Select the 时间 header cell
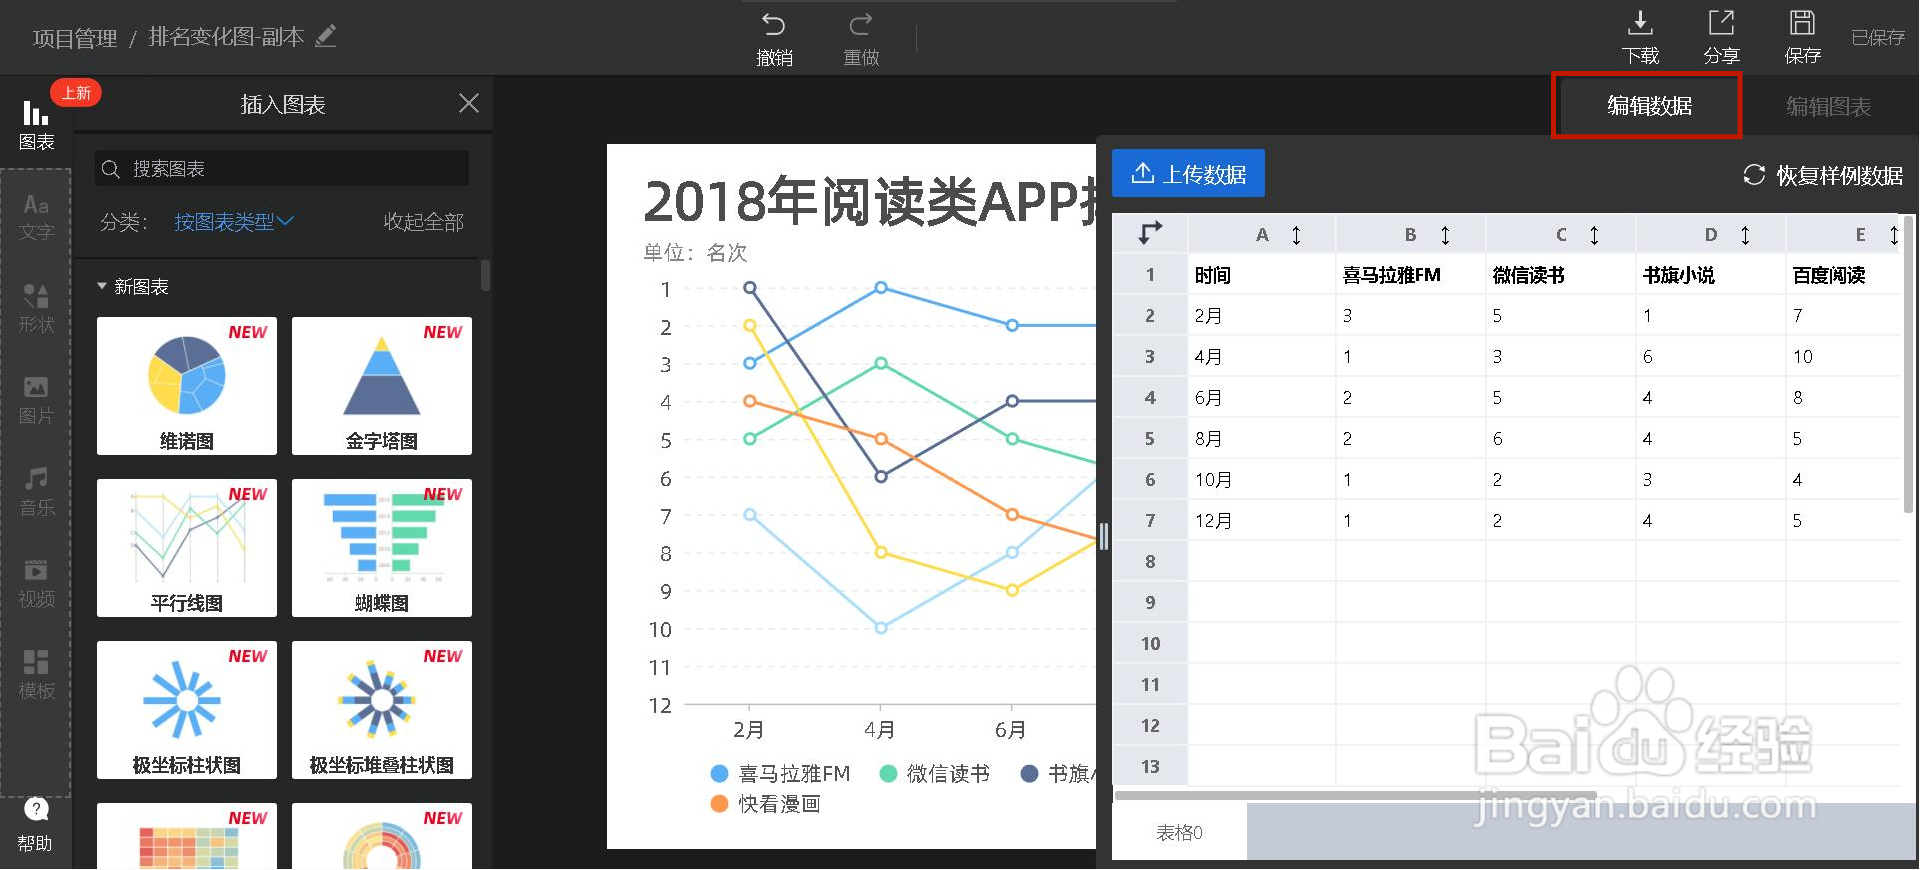The height and width of the screenshot is (870, 1920). (1262, 275)
